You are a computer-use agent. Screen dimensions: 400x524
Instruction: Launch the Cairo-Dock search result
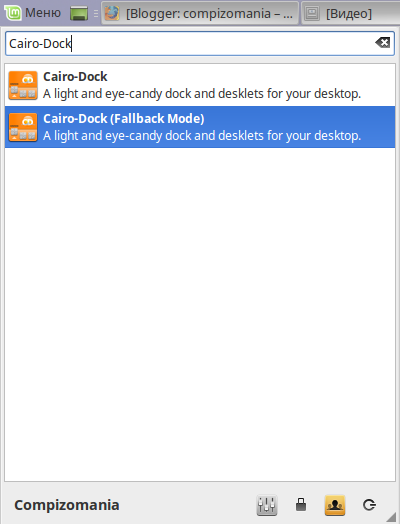pyautogui.click(x=200, y=85)
